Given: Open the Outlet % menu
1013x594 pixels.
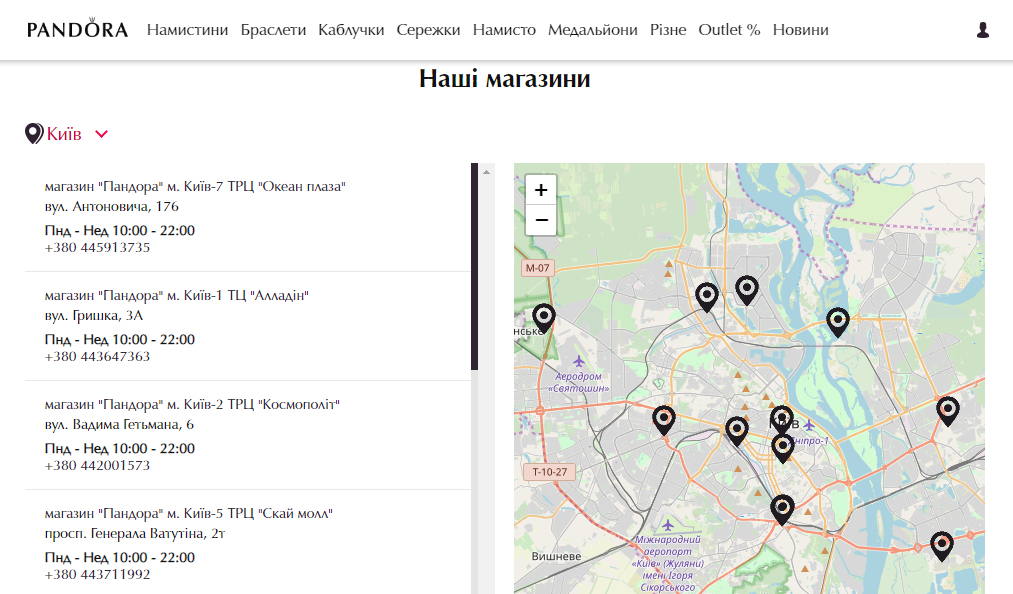Looking at the screenshot, I should point(729,30).
